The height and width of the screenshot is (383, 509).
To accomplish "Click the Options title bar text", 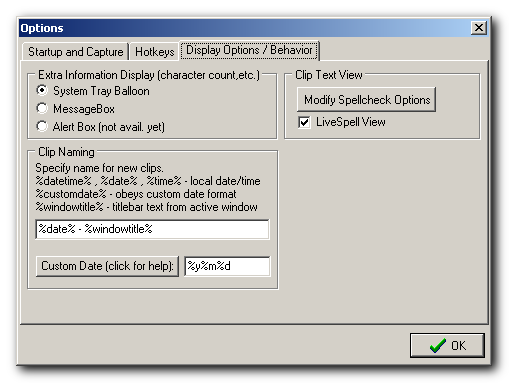I will (x=42, y=28).
